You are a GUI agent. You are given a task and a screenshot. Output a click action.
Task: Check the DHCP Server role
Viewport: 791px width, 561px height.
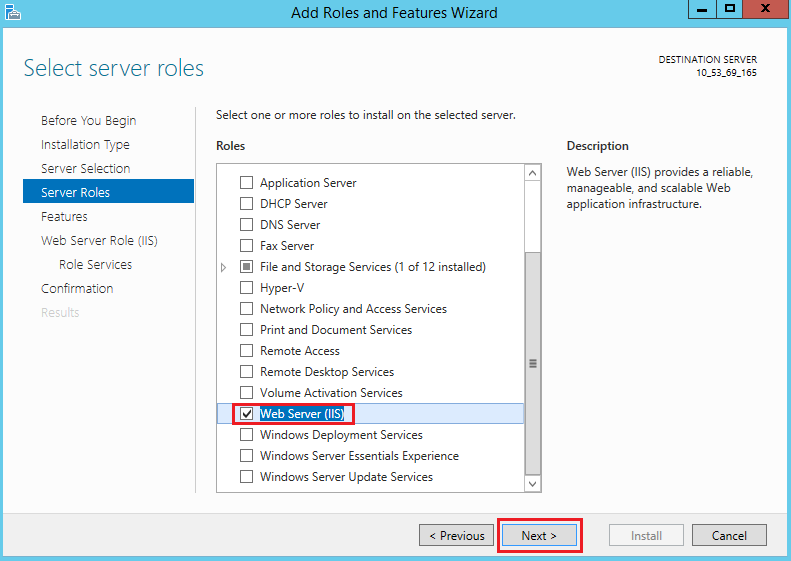coord(246,204)
